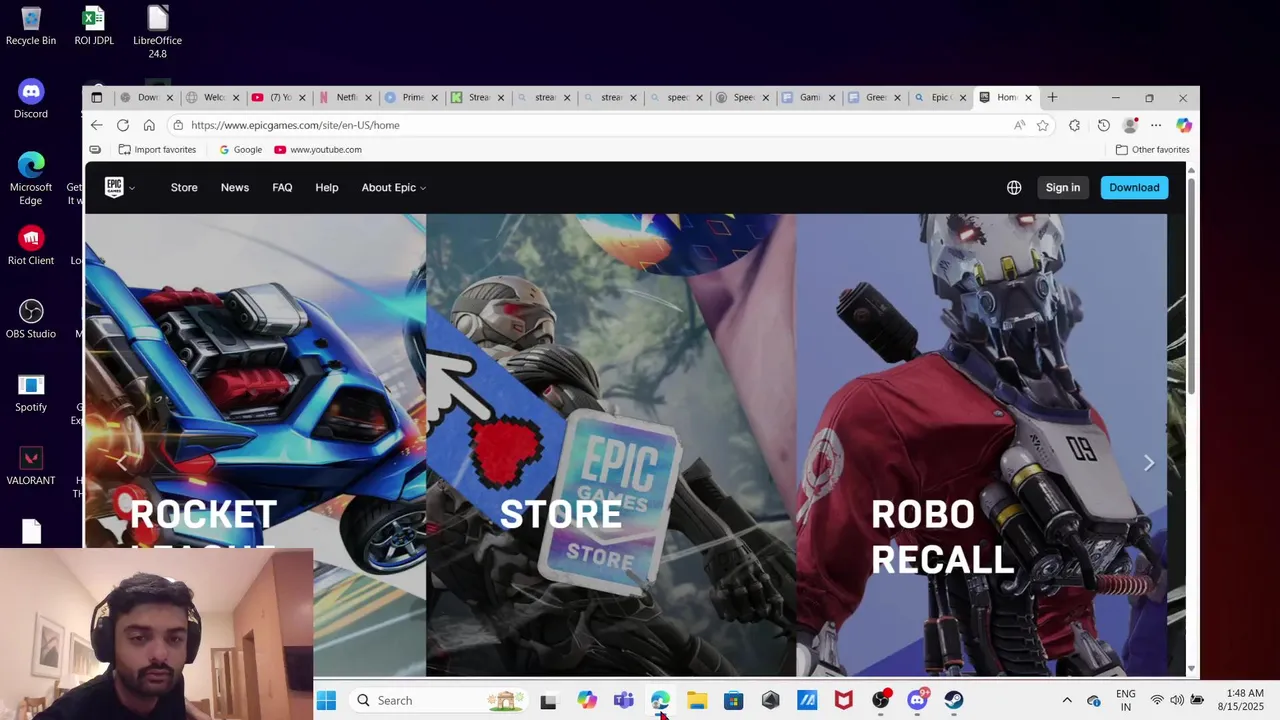Viewport: 1280px width, 720px height.
Task: Open Edge settings and more menu
Action: 1156,125
